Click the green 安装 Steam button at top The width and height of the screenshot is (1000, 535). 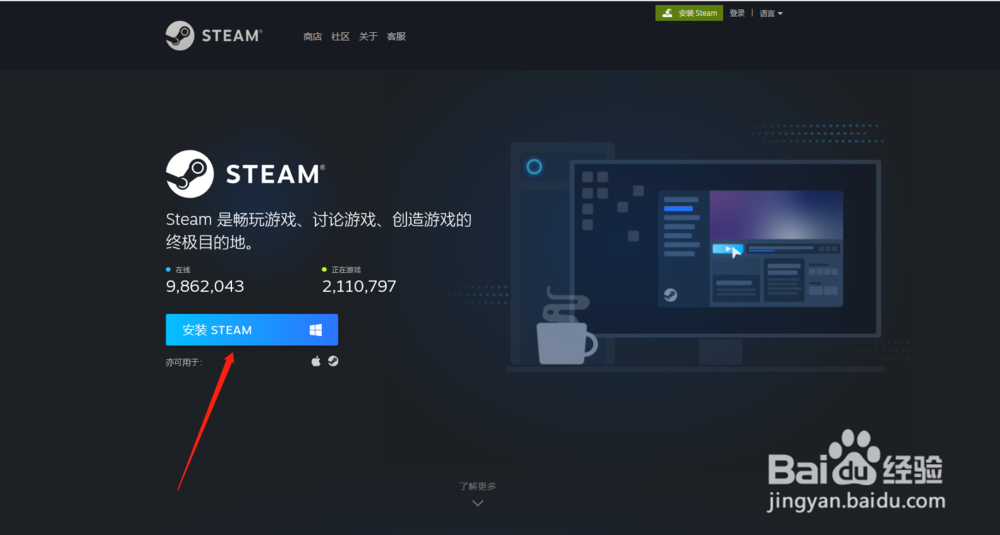point(689,13)
